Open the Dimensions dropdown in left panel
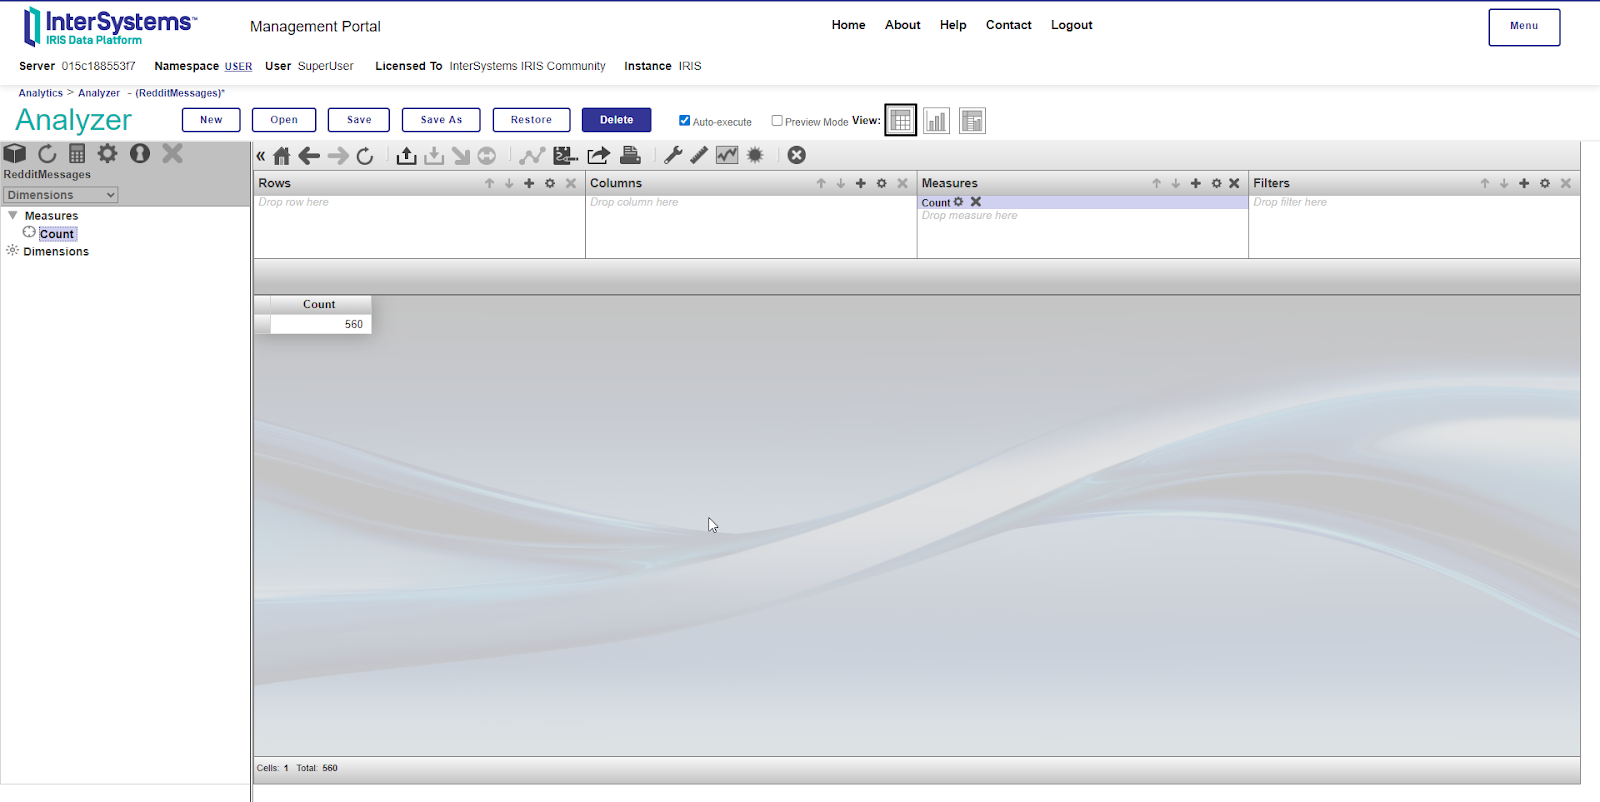1600x802 pixels. (x=60, y=195)
